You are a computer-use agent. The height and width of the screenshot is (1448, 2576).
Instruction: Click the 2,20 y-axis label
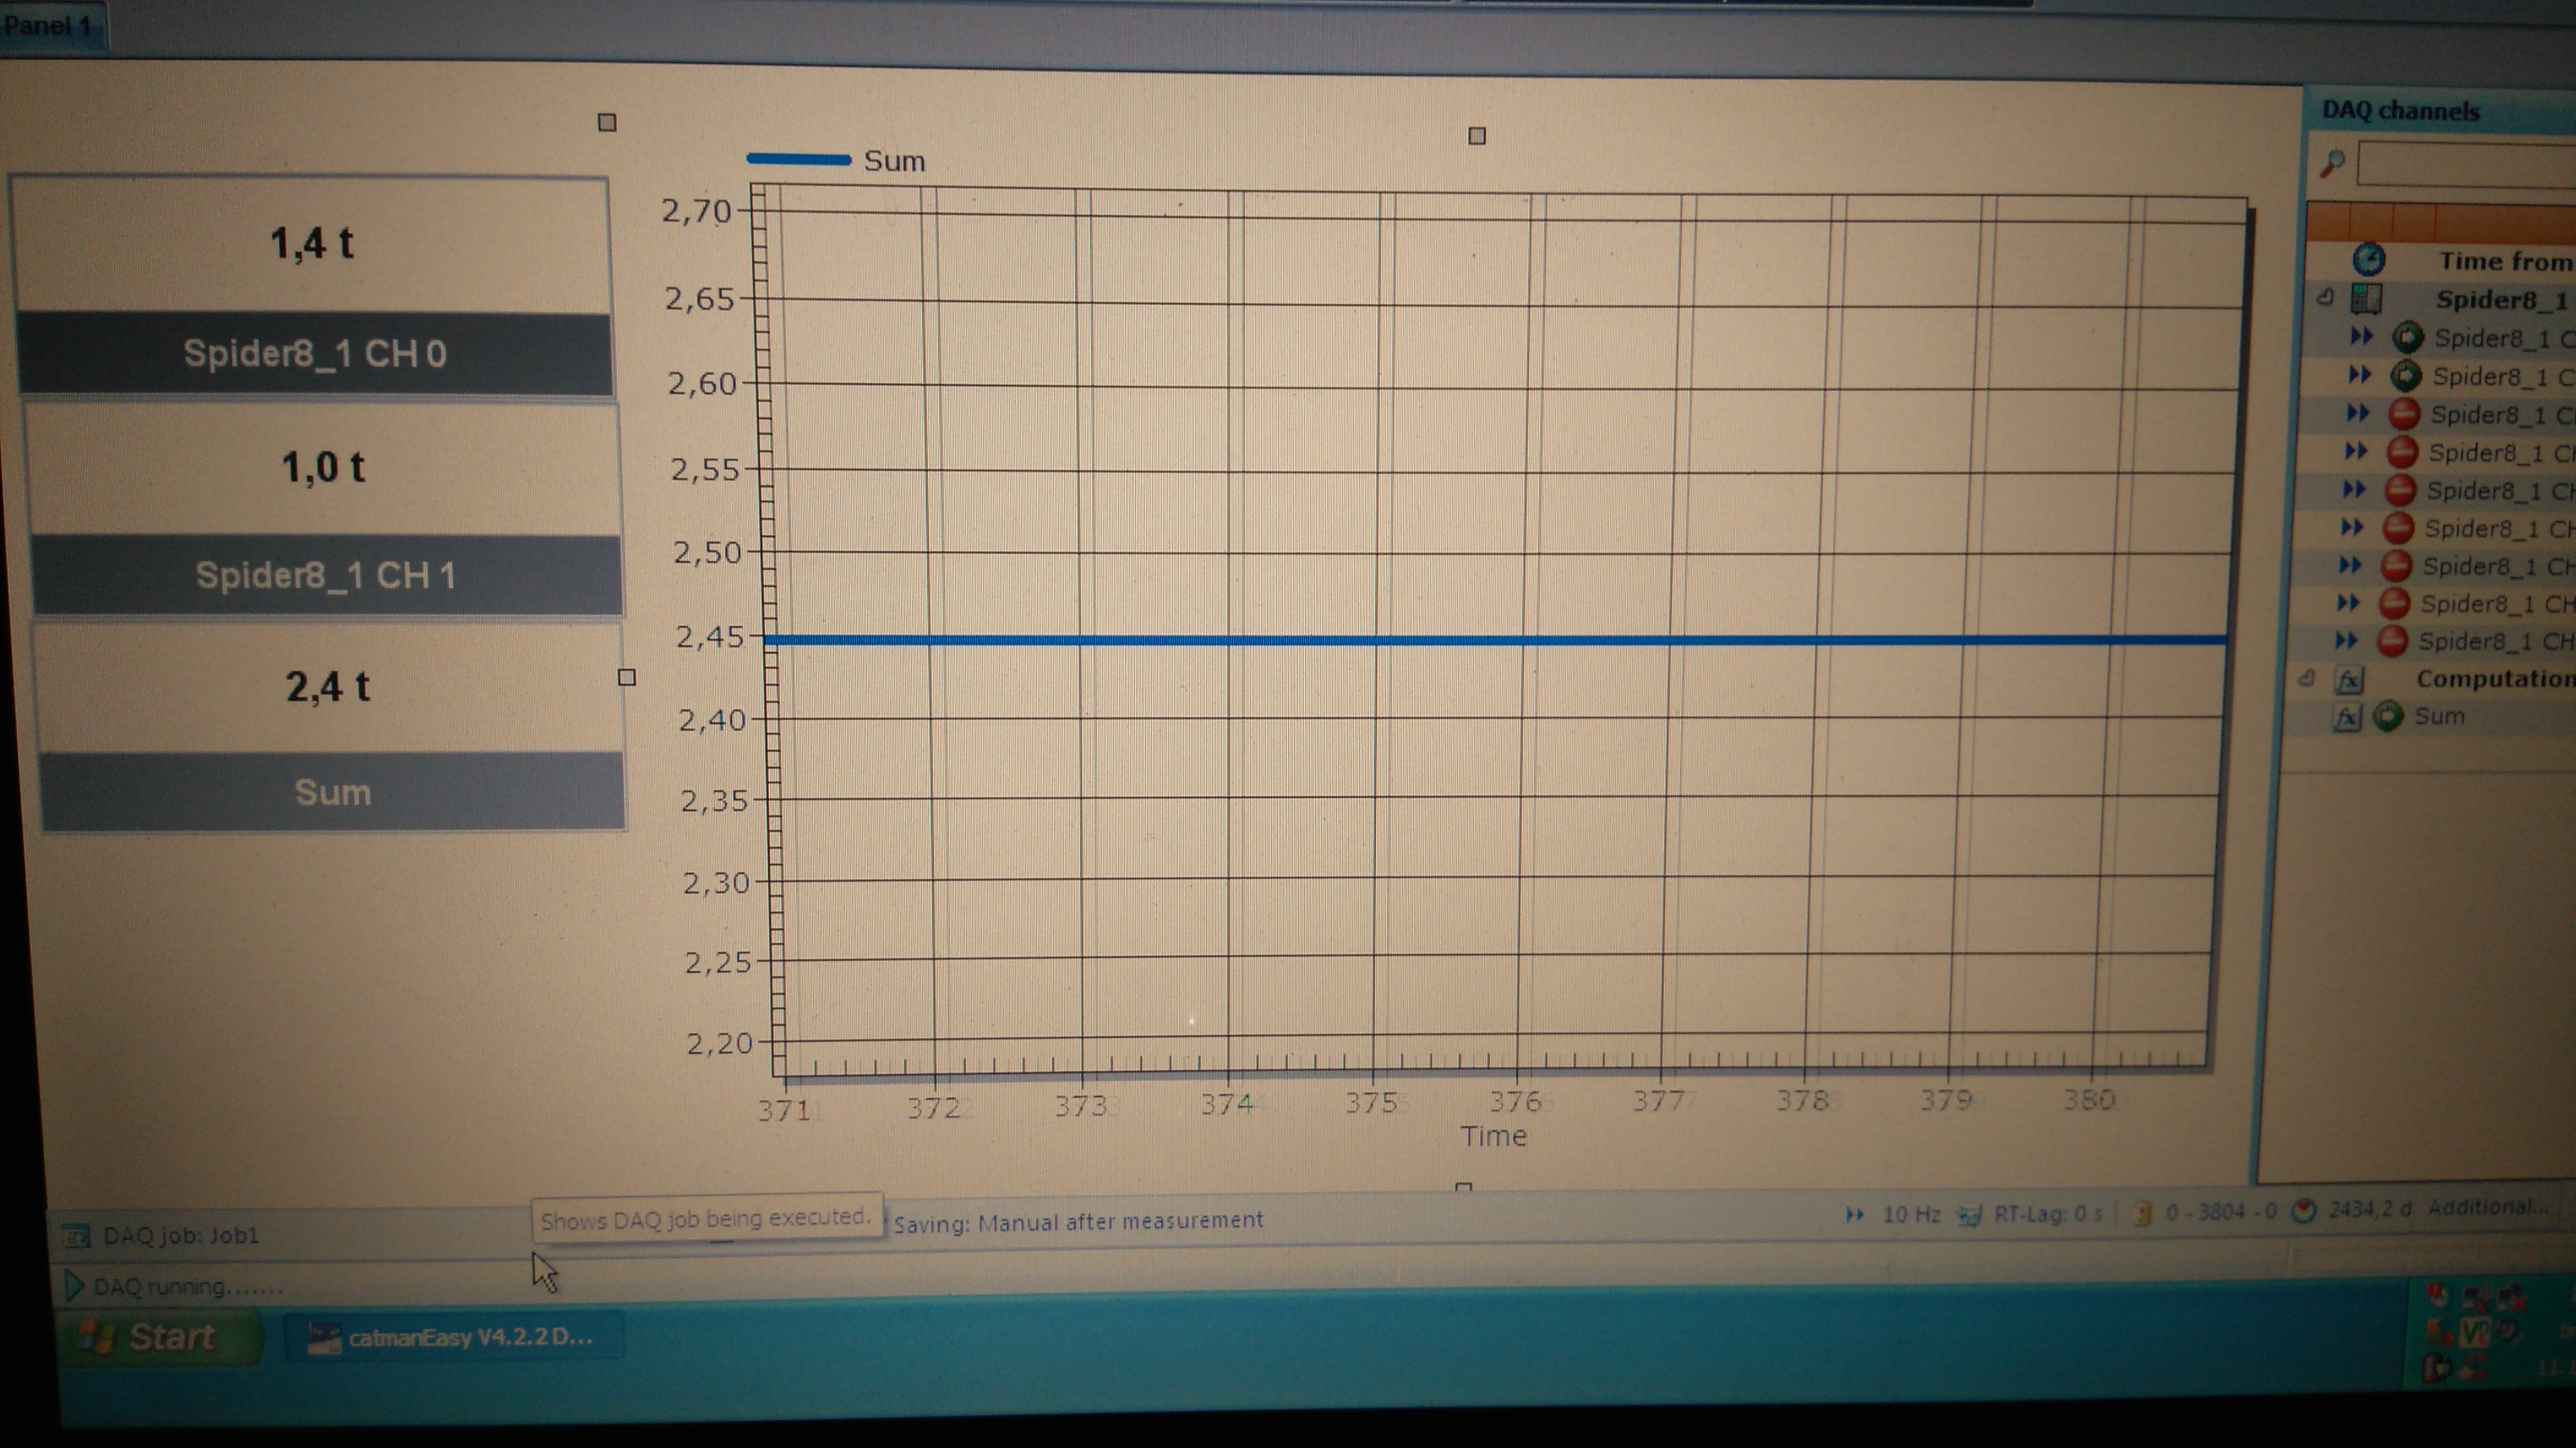pos(720,1043)
